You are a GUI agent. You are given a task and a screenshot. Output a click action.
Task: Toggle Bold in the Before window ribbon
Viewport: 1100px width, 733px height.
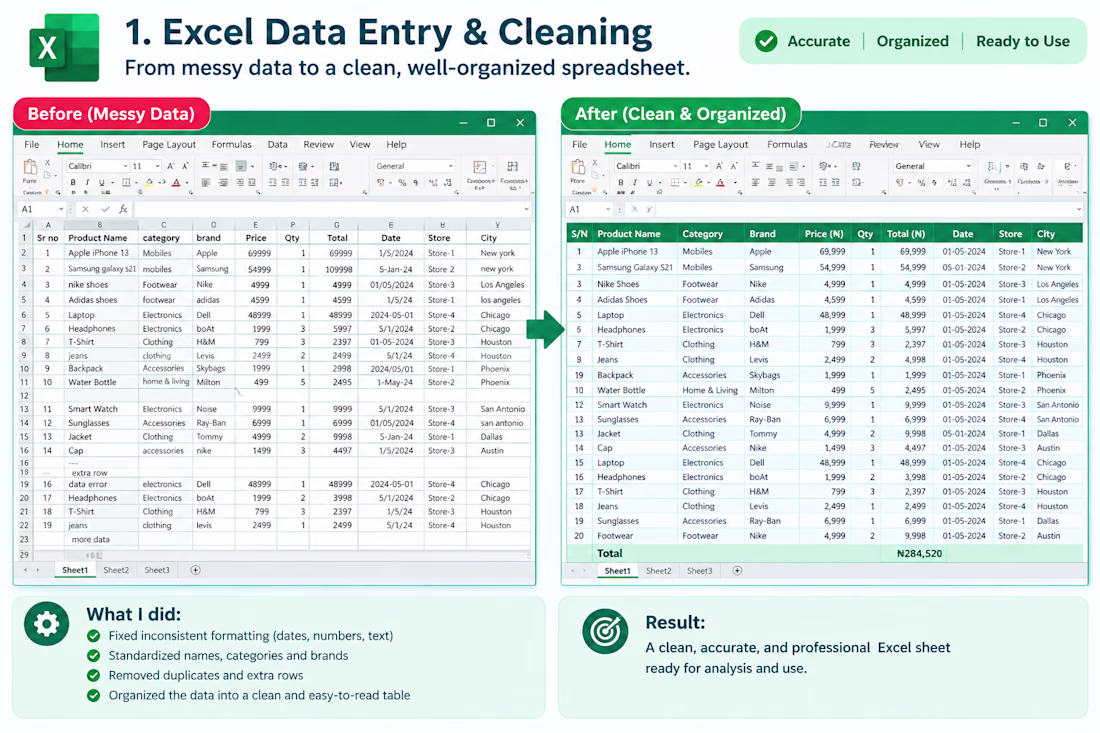(x=73, y=182)
